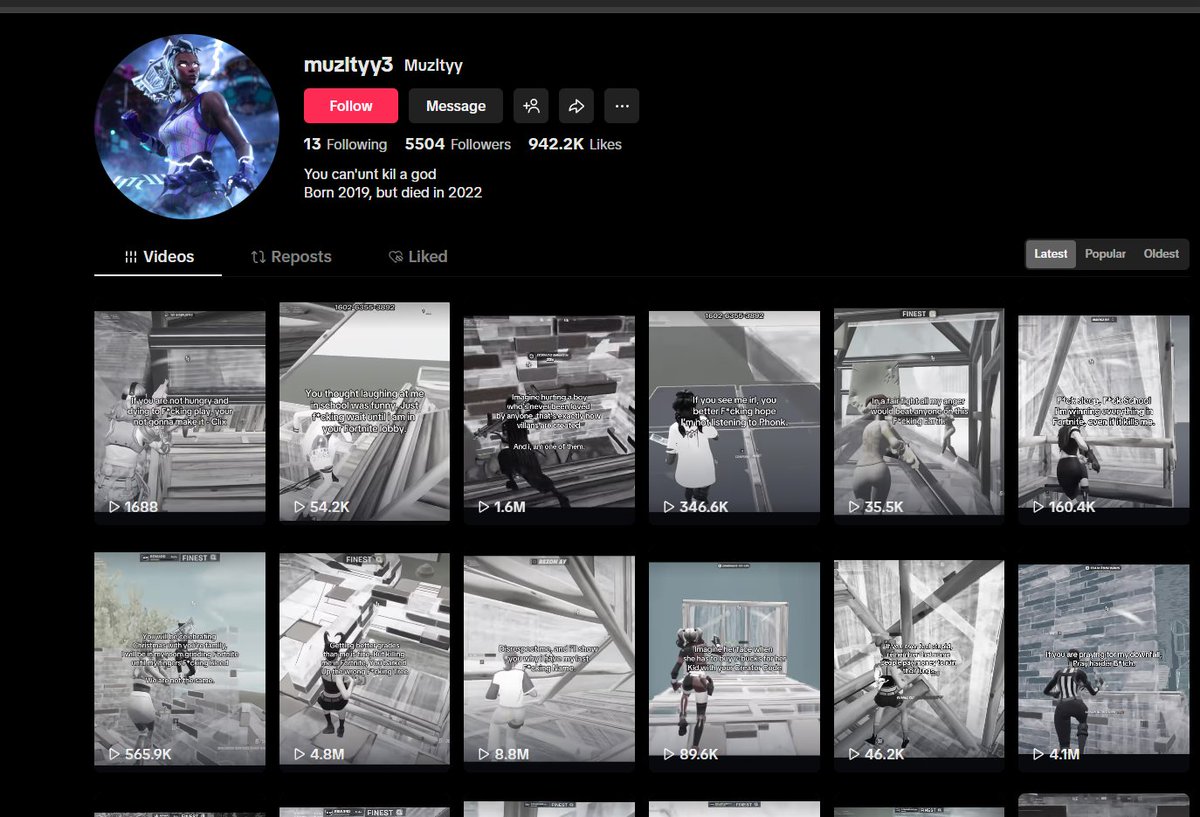Image resolution: width=1200 pixels, height=817 pixels.
Task: Click the muzltyy3 profile avatar
Action: pyautogui.click(x=187, y=125)
